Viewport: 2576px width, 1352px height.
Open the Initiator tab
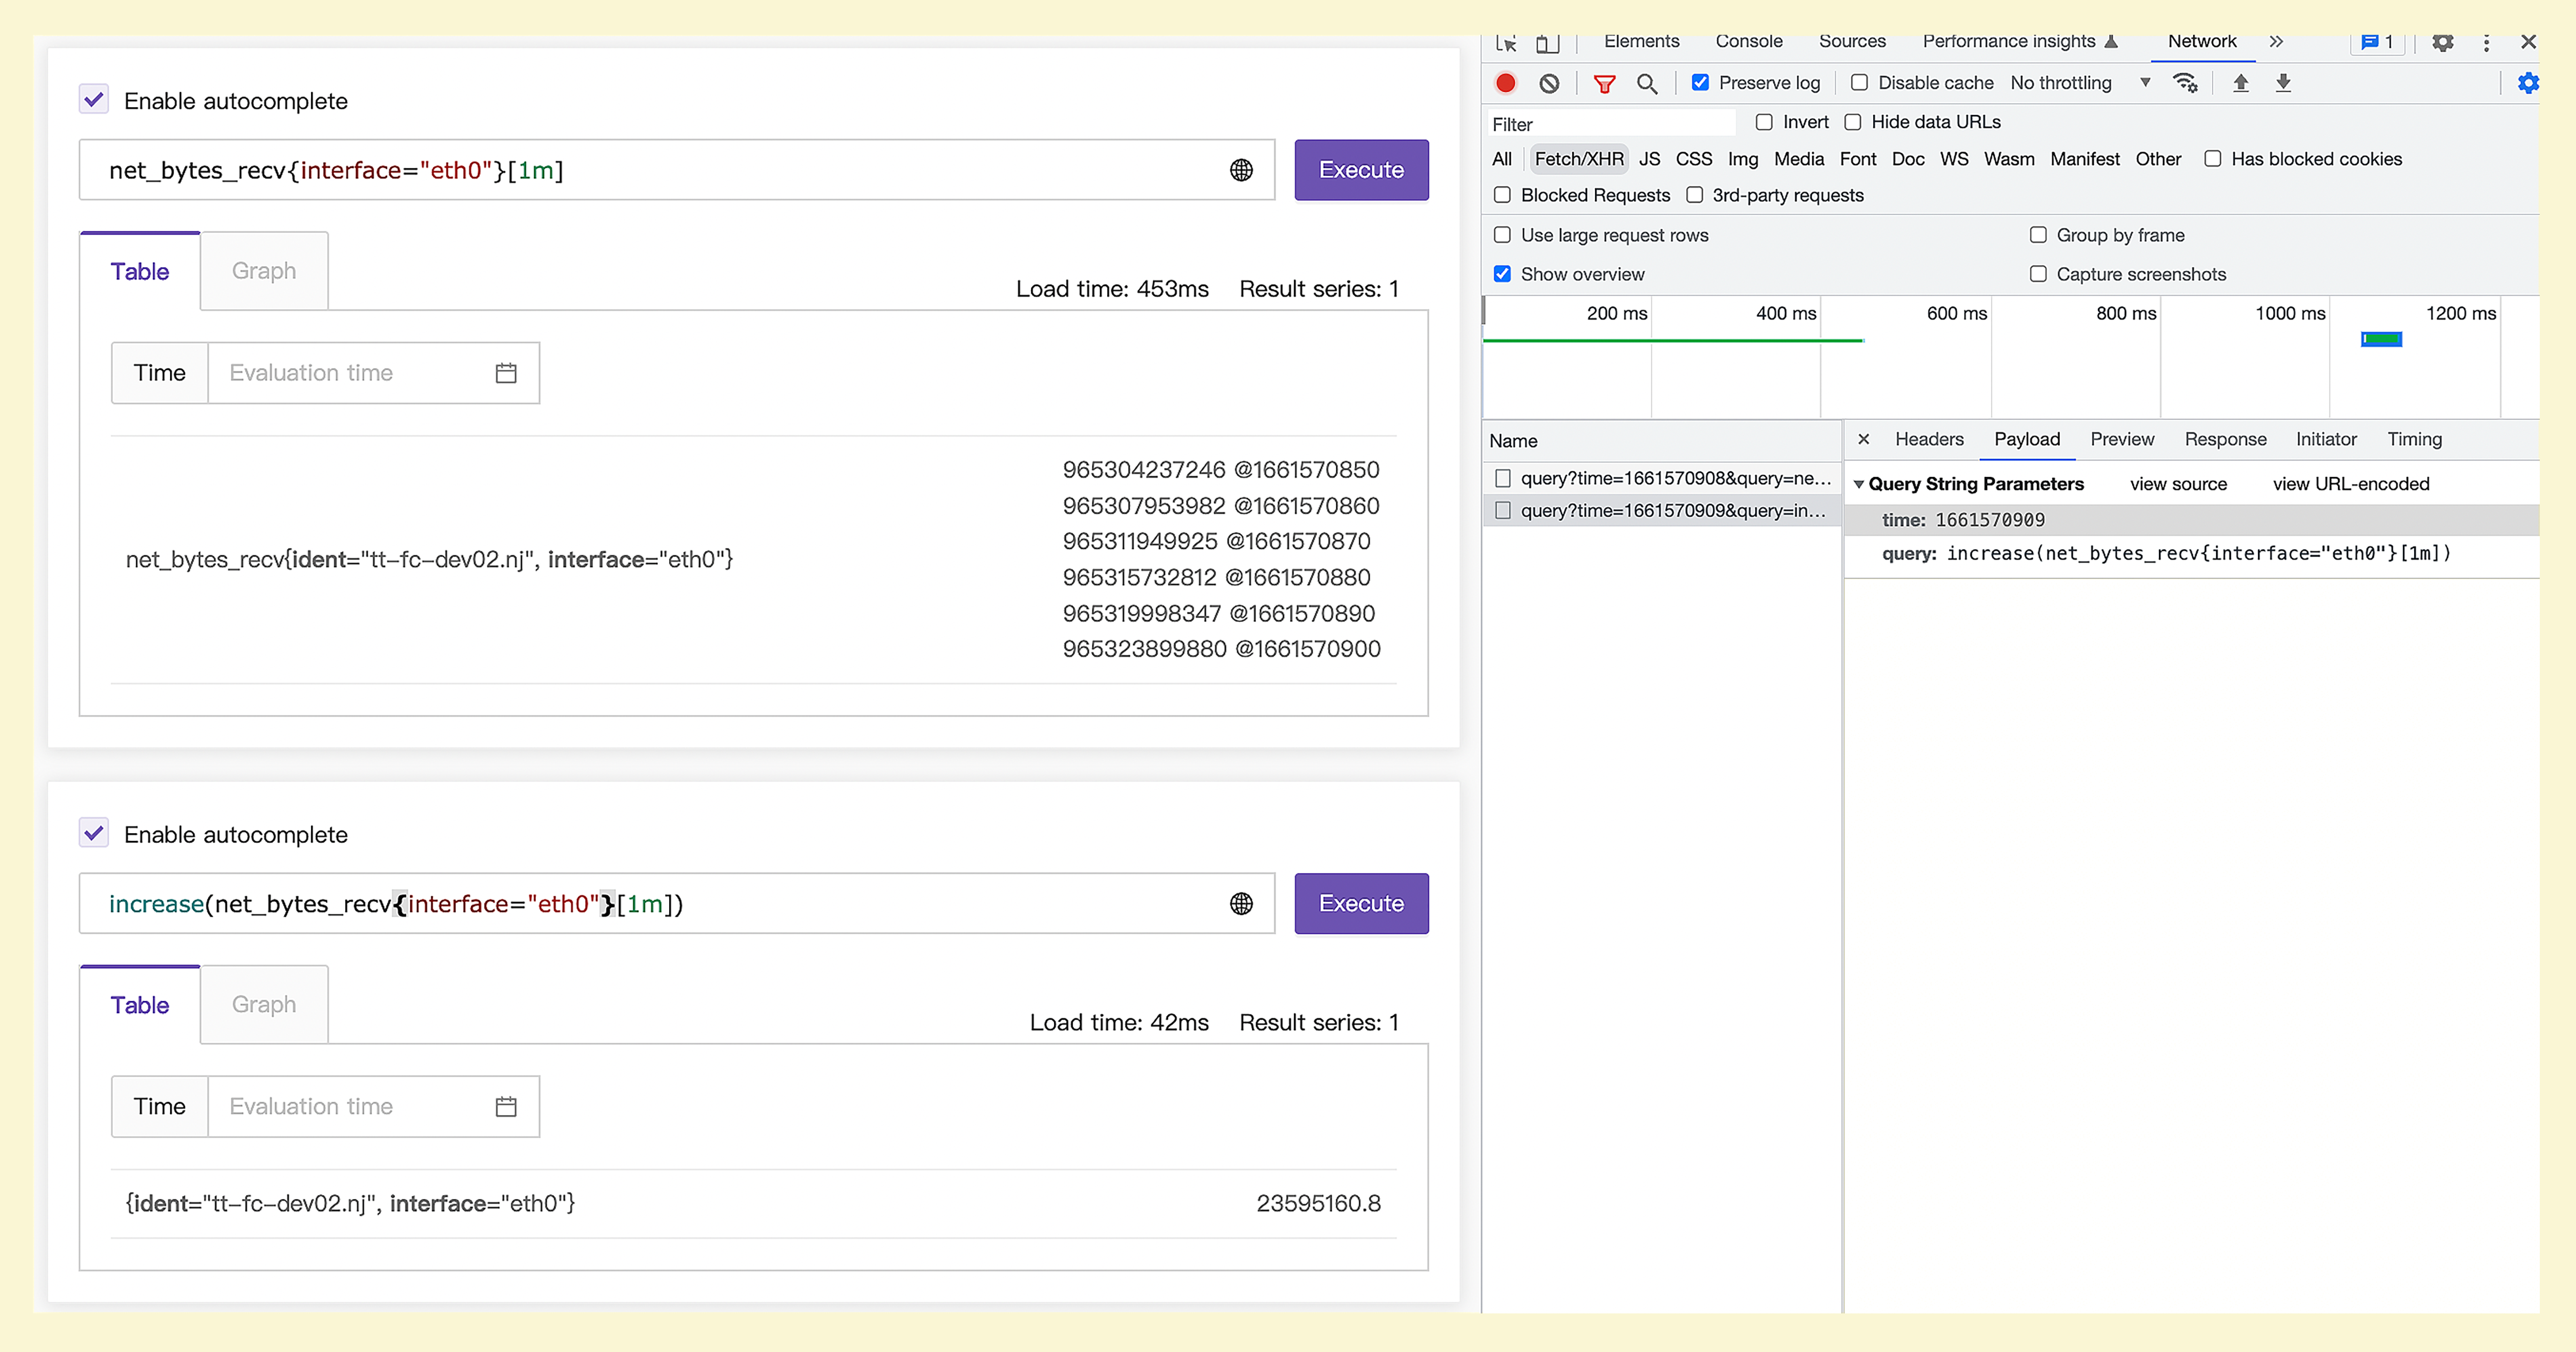(x=2326, y=439)
